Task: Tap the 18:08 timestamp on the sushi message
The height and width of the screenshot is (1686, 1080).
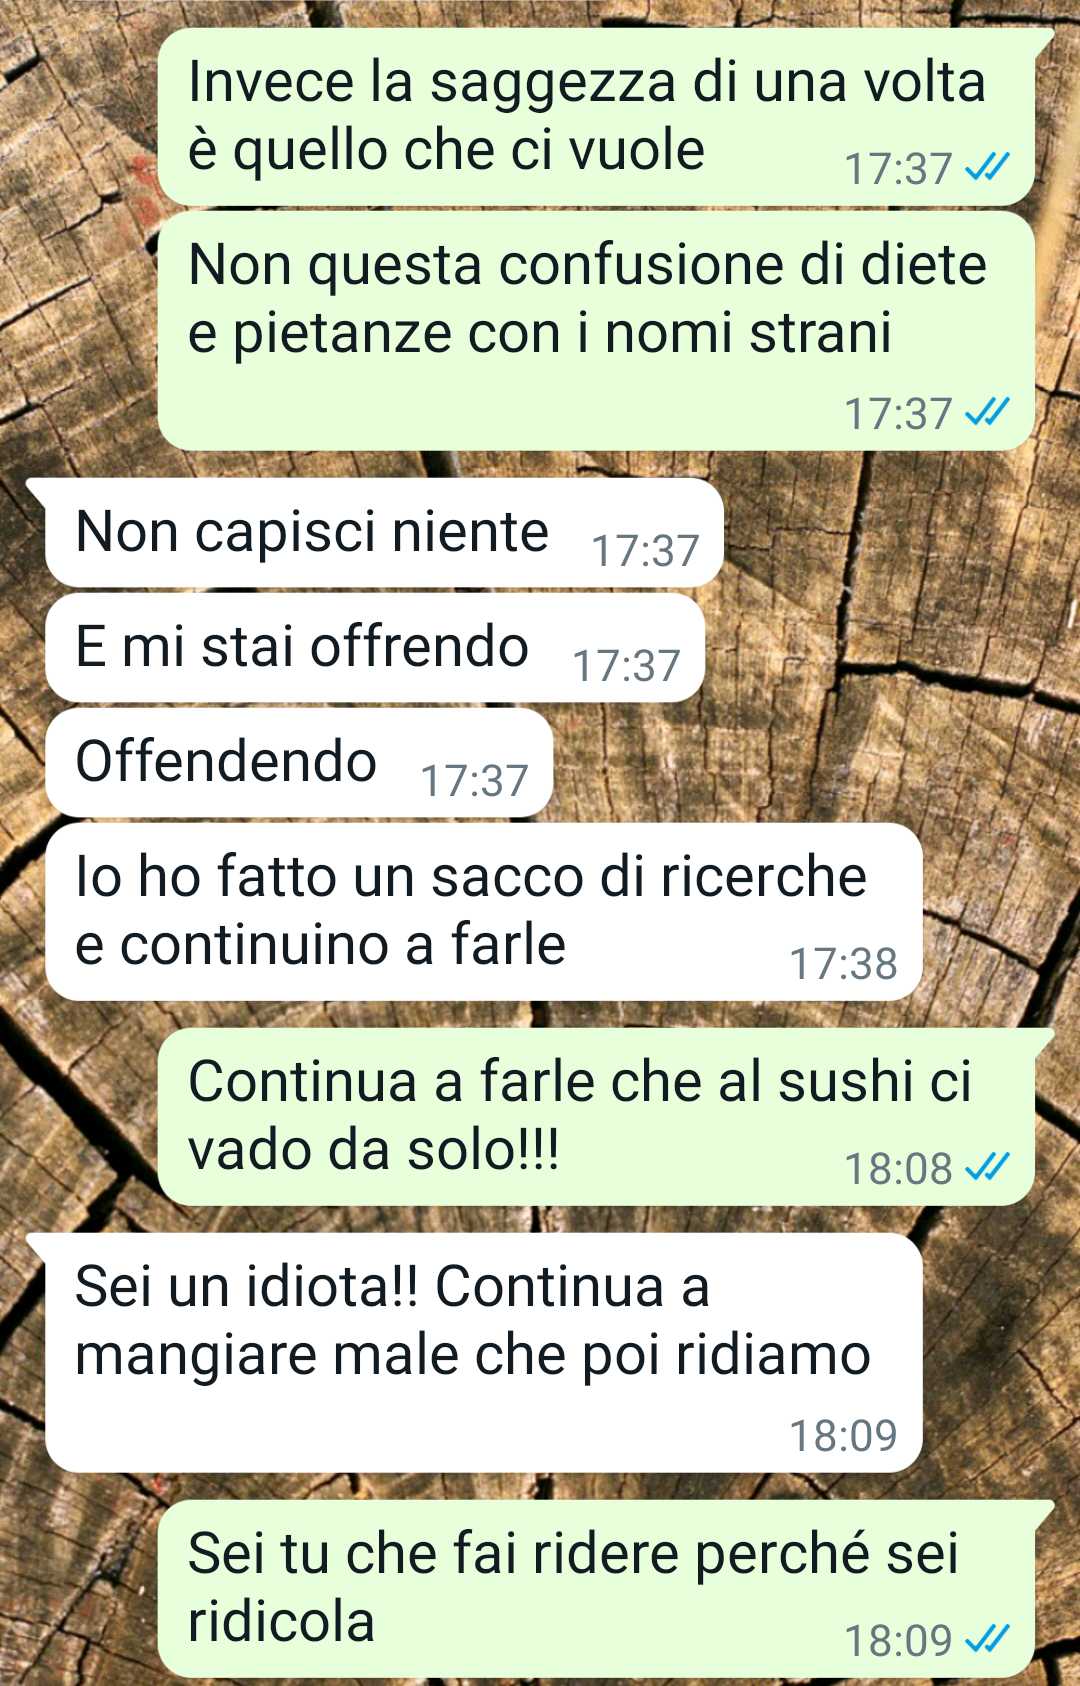Action: pyautogui.click(x=898, y=1168)
